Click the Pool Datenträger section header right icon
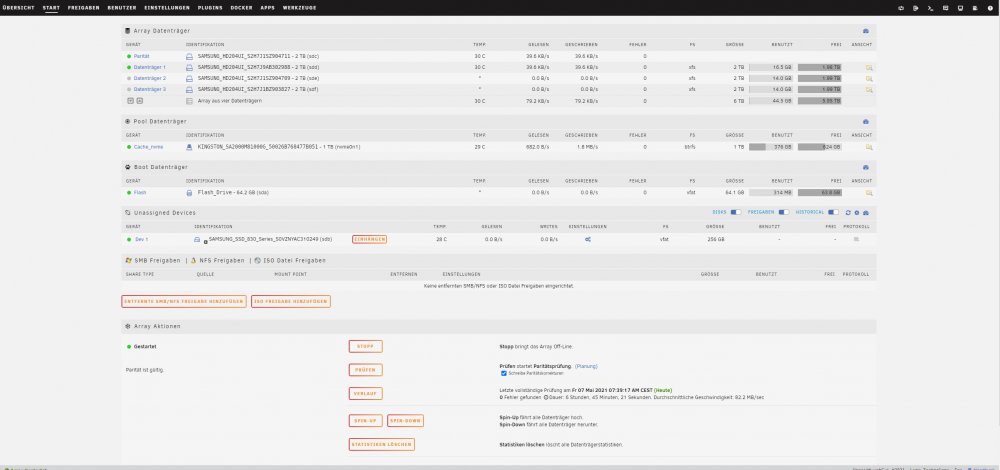The image size is (1000, 470). 865,121
